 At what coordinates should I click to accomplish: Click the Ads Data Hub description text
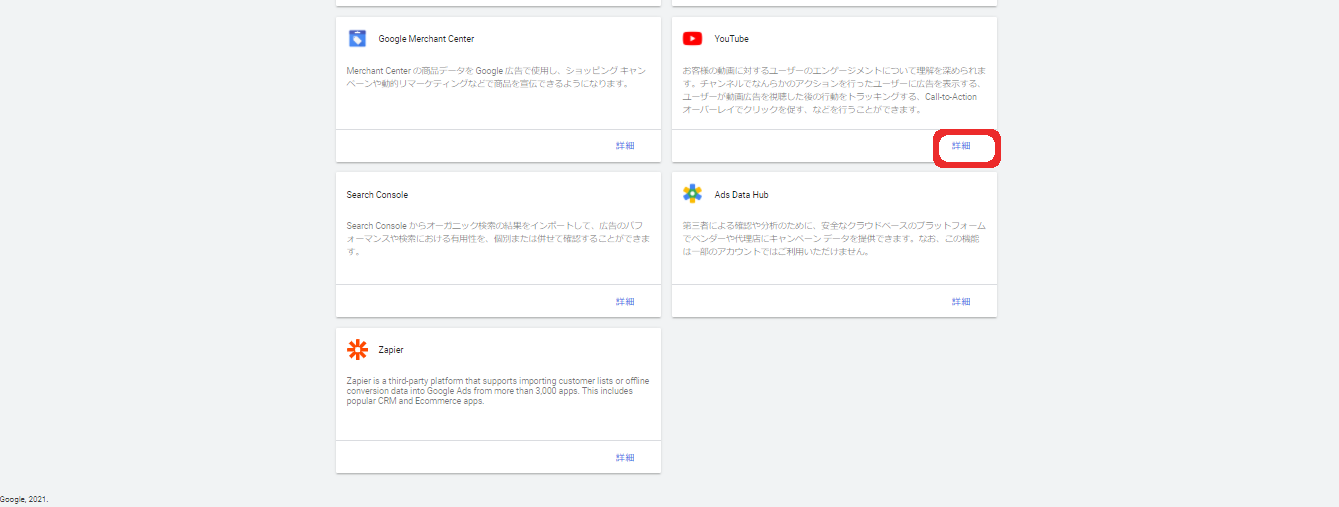[x=834, y=238]
